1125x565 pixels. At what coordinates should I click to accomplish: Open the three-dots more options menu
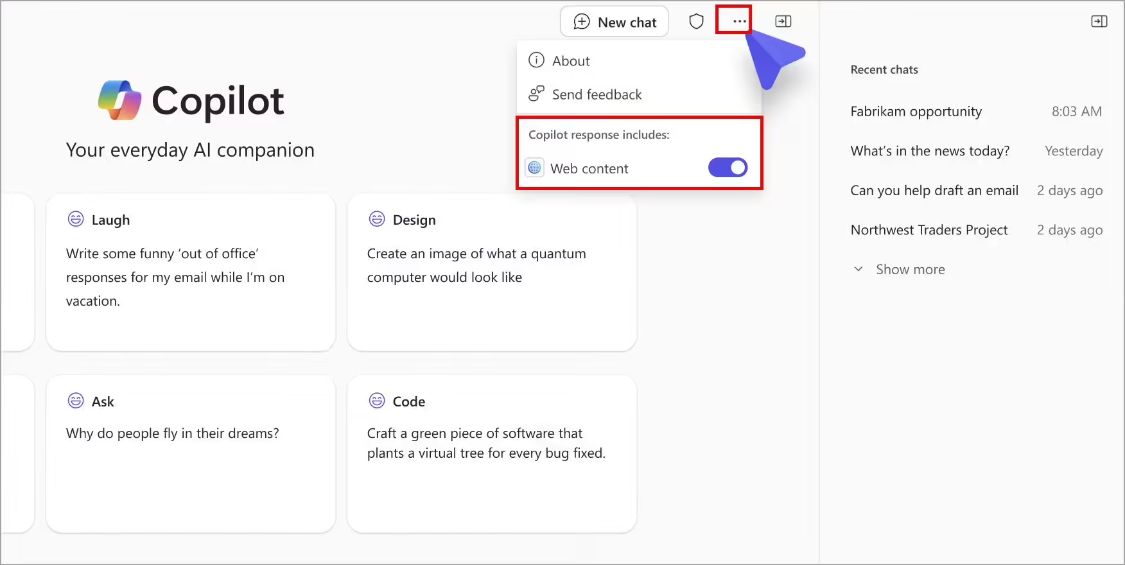(739, 21)
